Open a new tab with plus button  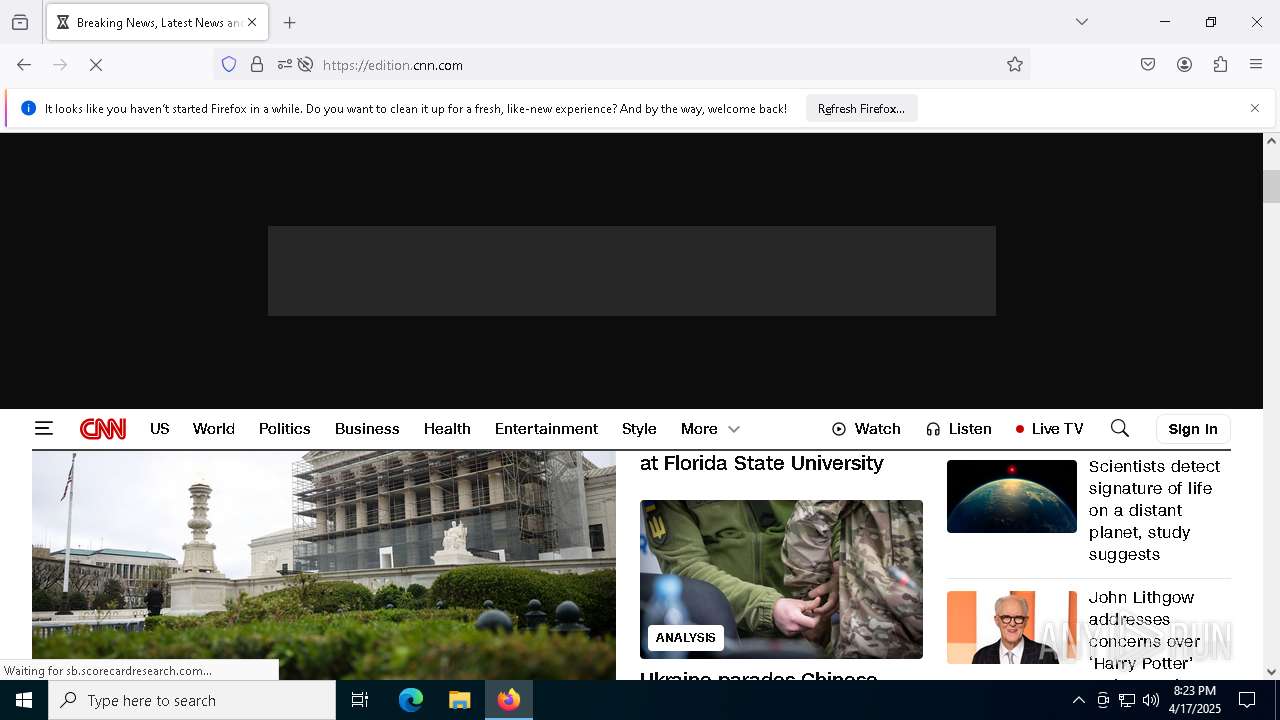[290, 22]
